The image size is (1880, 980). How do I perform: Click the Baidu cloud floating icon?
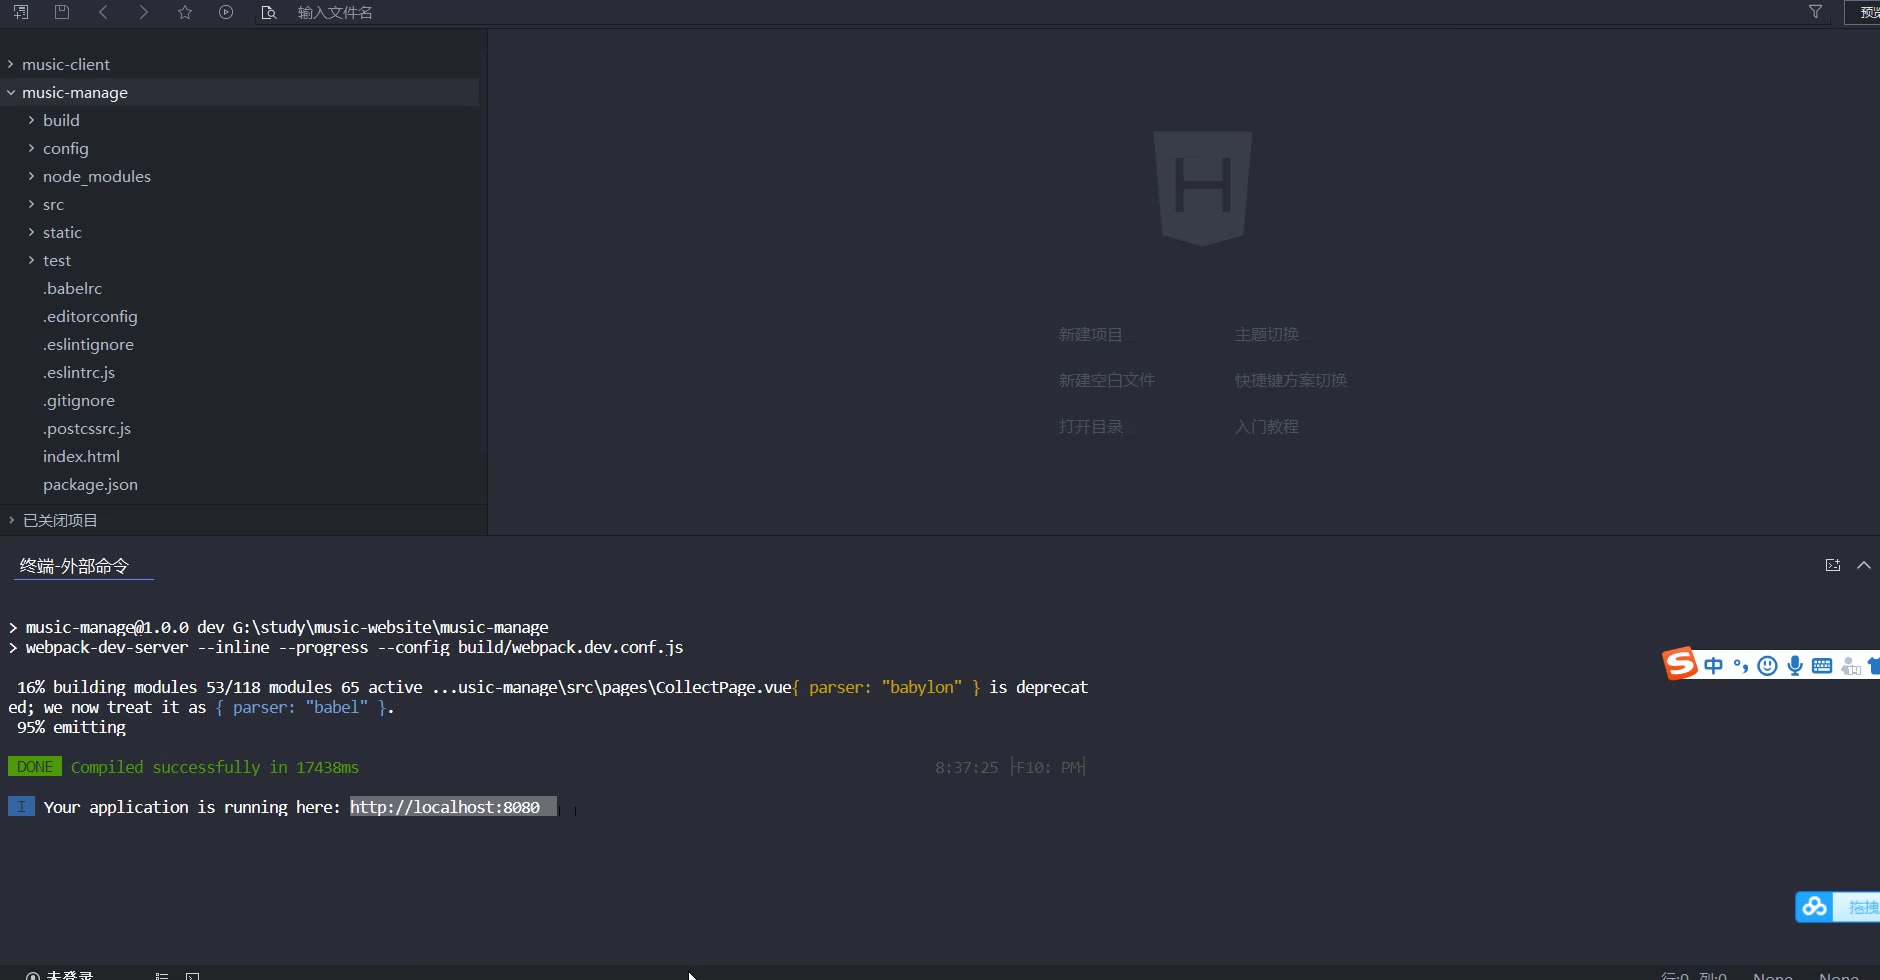1815,907
